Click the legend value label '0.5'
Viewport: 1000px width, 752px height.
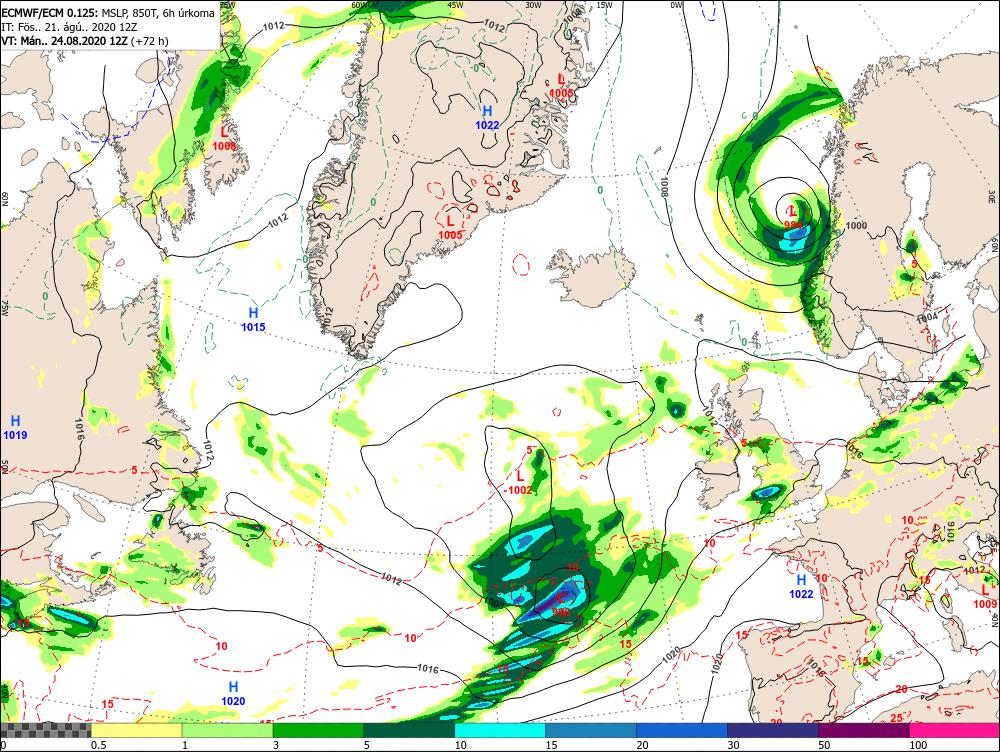pos(98,745)
